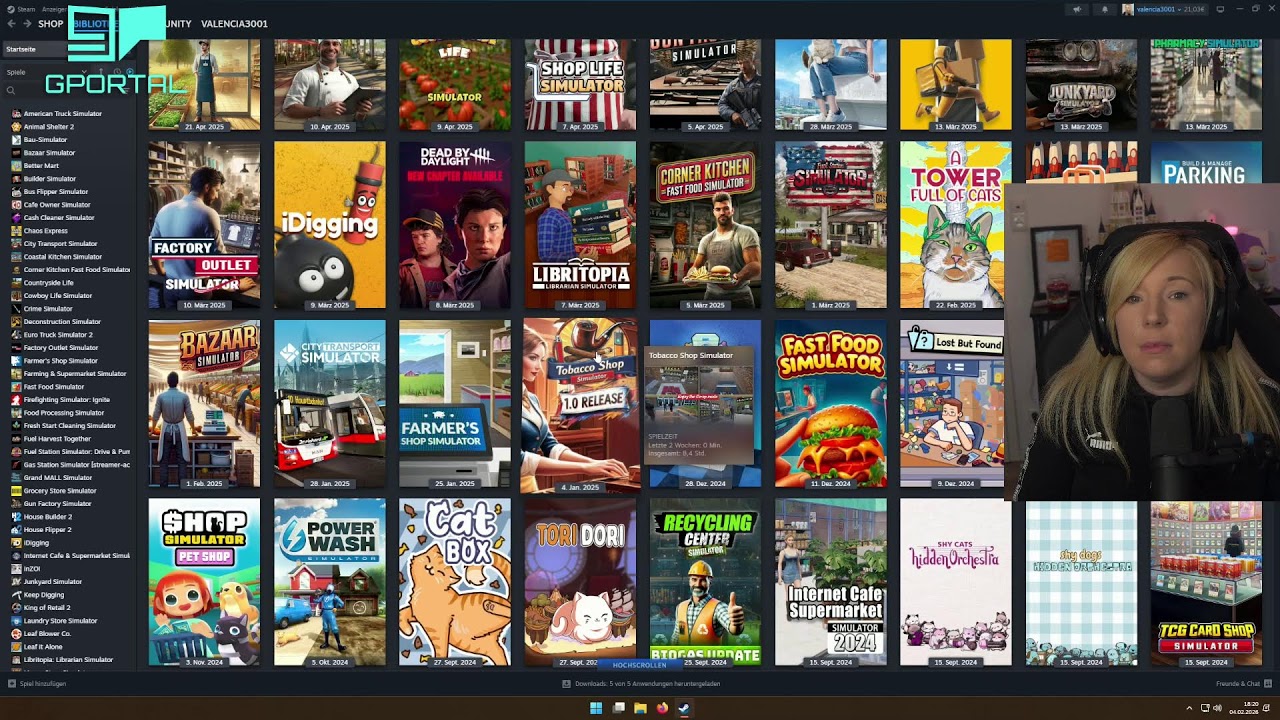
Task: Switch to Big Picture mode icon
Action: point(1218,9)
